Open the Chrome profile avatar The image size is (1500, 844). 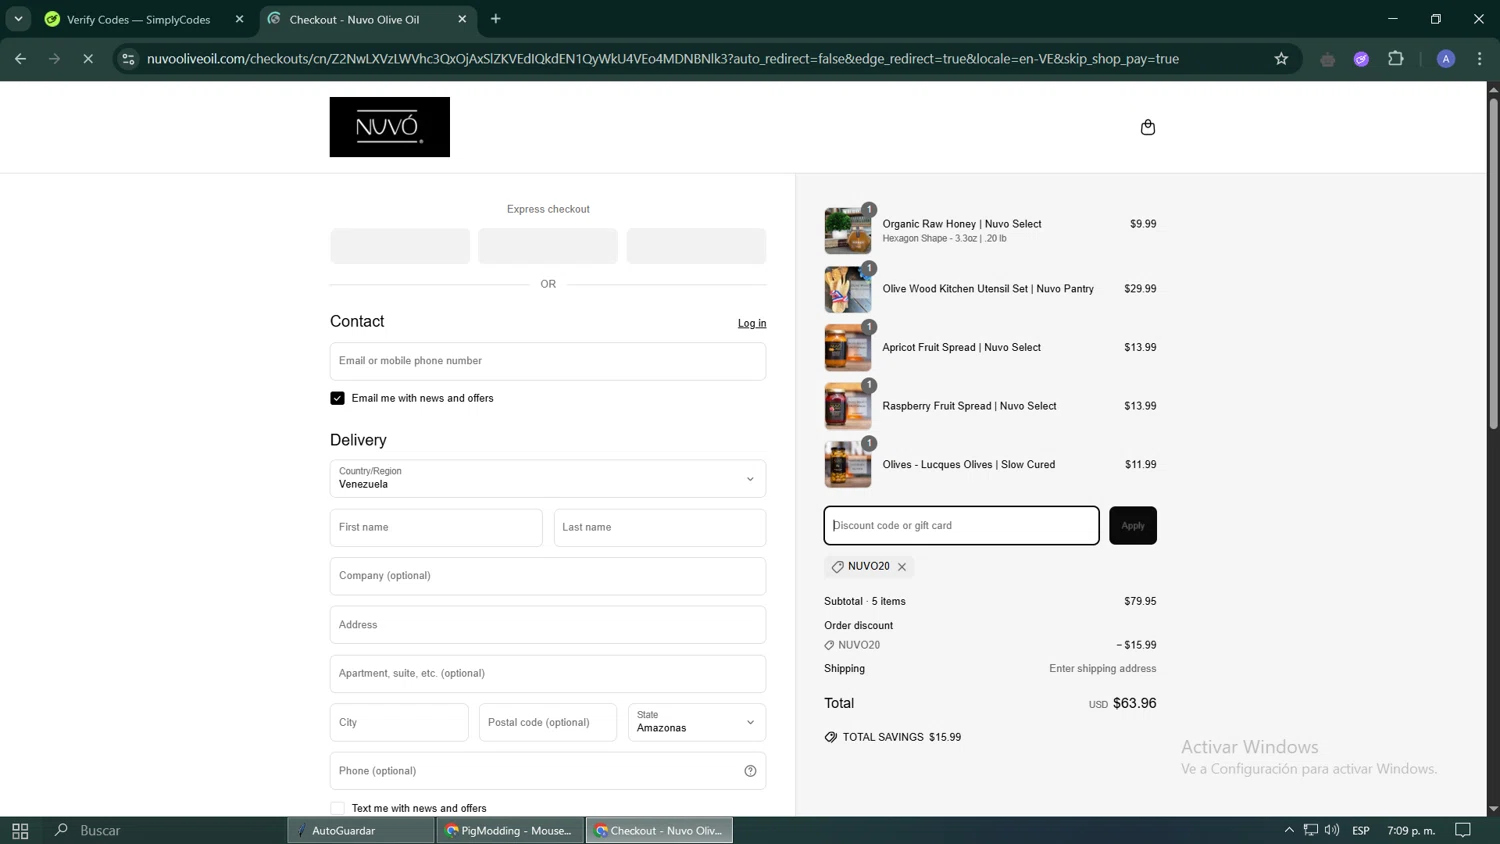(1445, 59)
